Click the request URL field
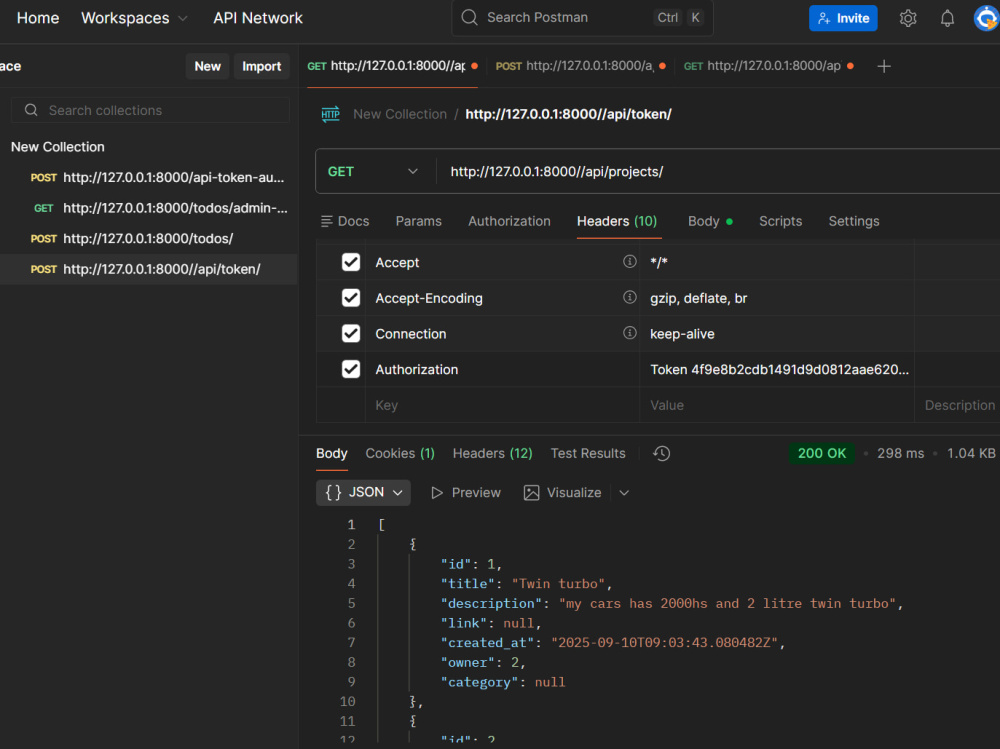Image resolution: width=1000 pixels, height=749 pixels. click(x=719, y=172)
